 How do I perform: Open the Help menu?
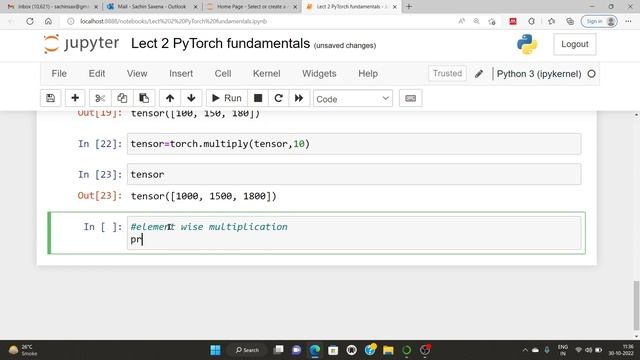tap(368, 74)
